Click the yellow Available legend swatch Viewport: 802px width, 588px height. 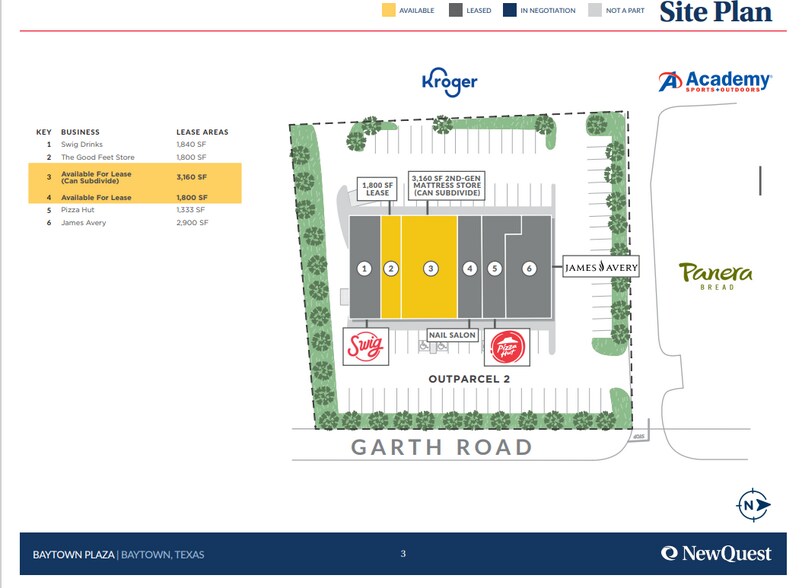pos(388,11)
